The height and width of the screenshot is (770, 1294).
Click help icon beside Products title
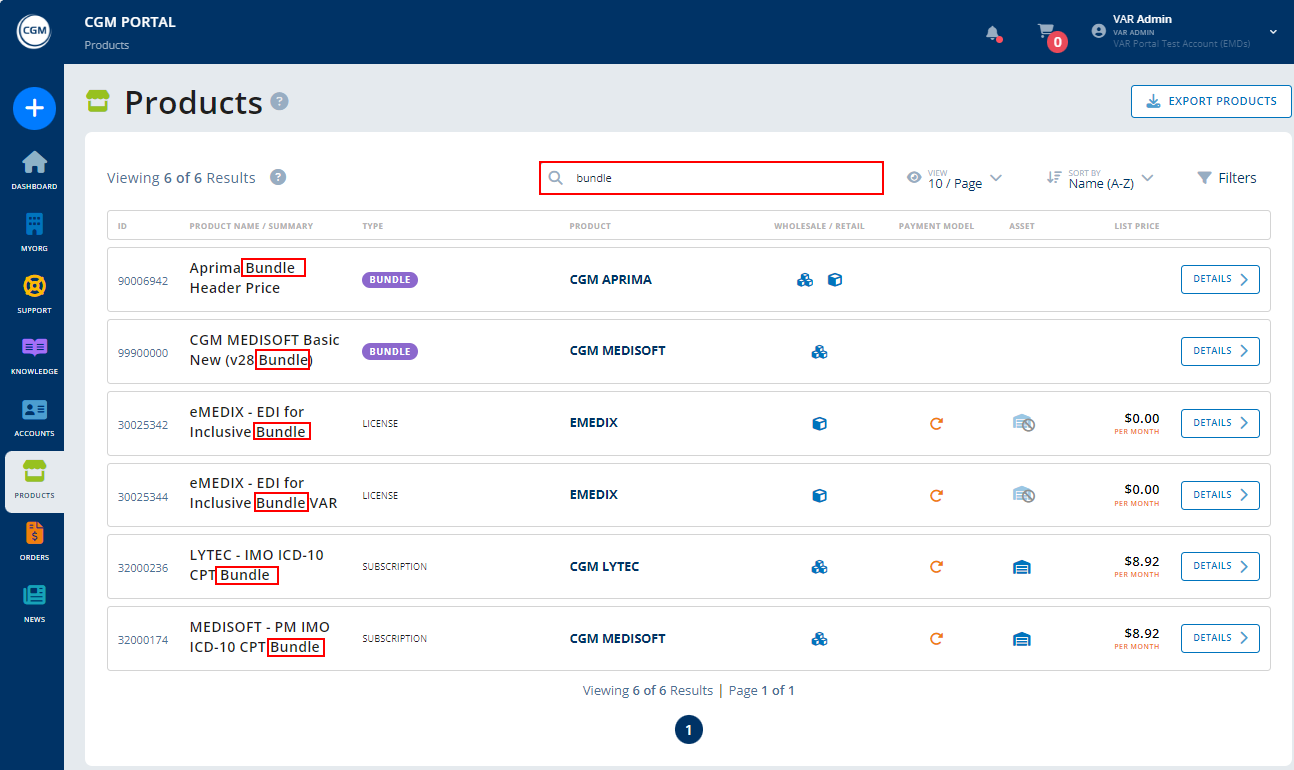coord(280,101)
